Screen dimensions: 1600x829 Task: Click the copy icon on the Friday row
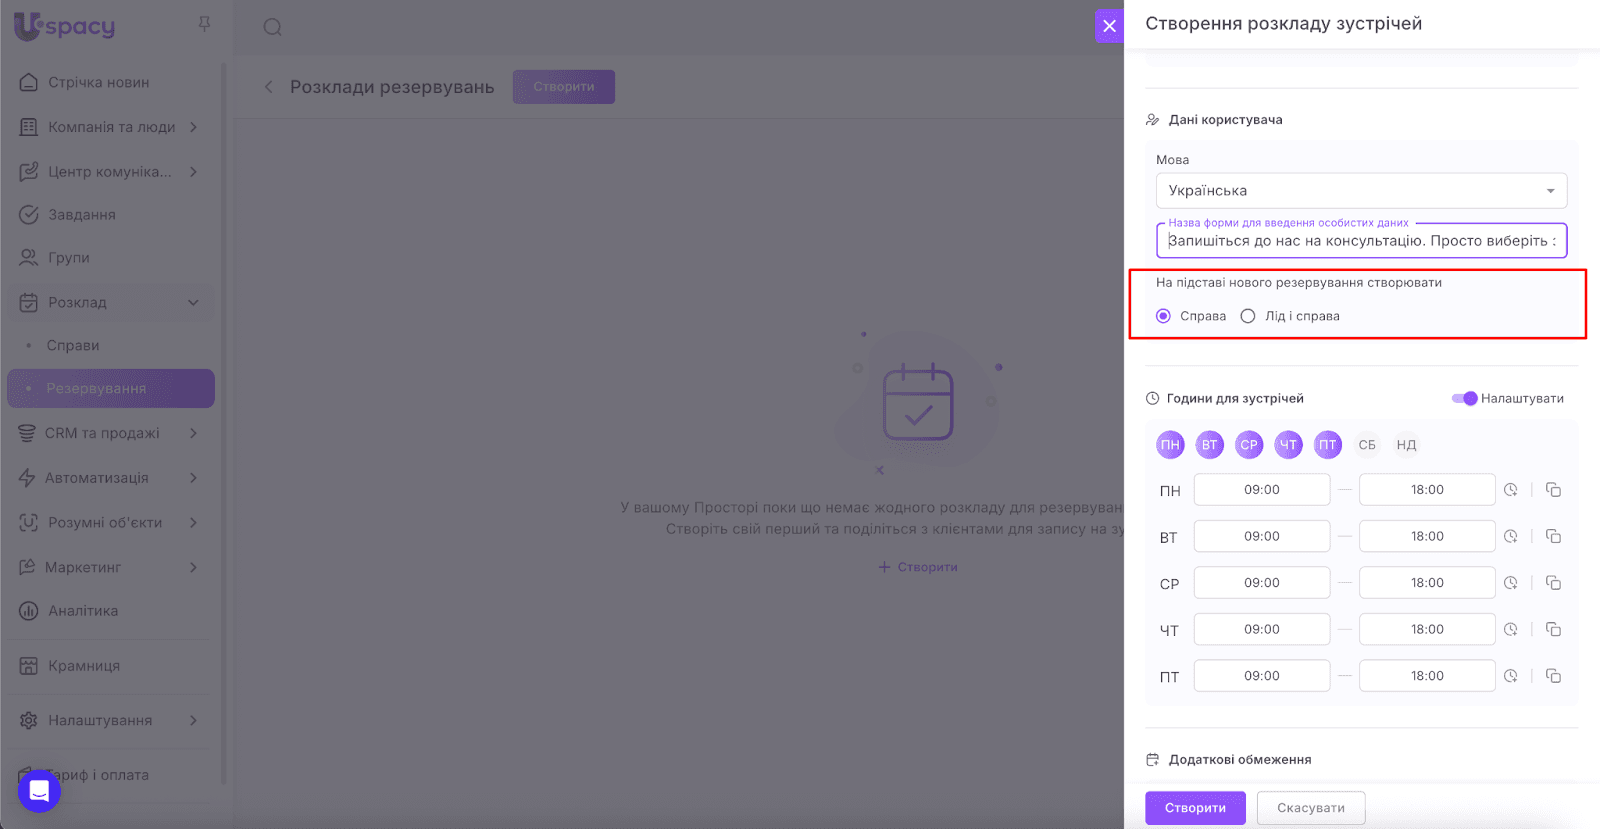(x=1553, y=676)
